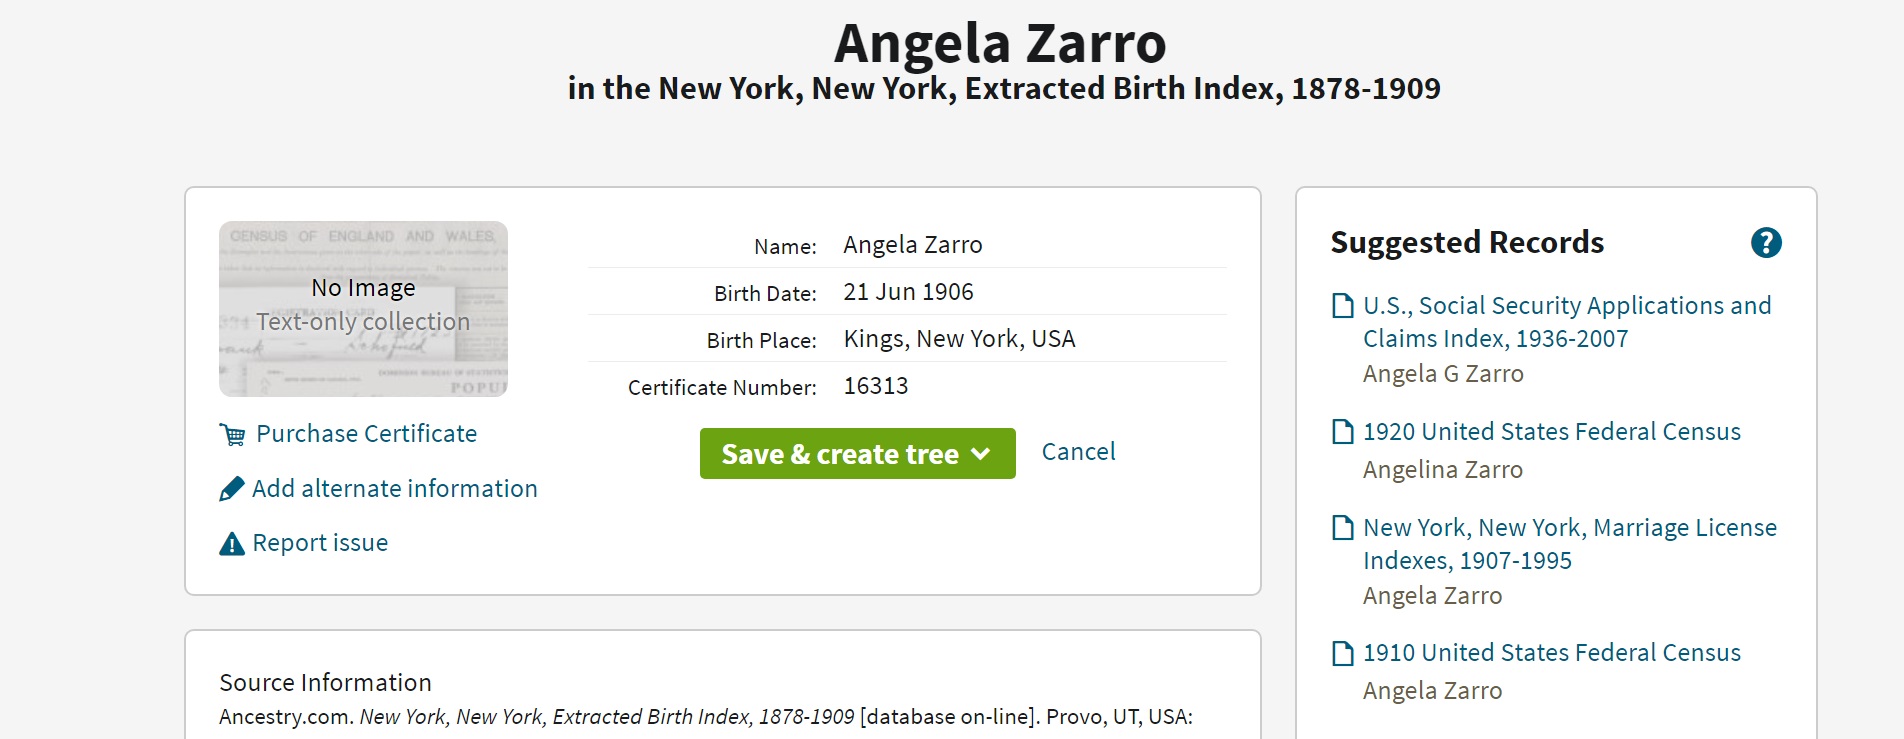1904x739 pixels.
Task: Click document icon beside 1910 Census record
Action: [x=1343, y=654]
